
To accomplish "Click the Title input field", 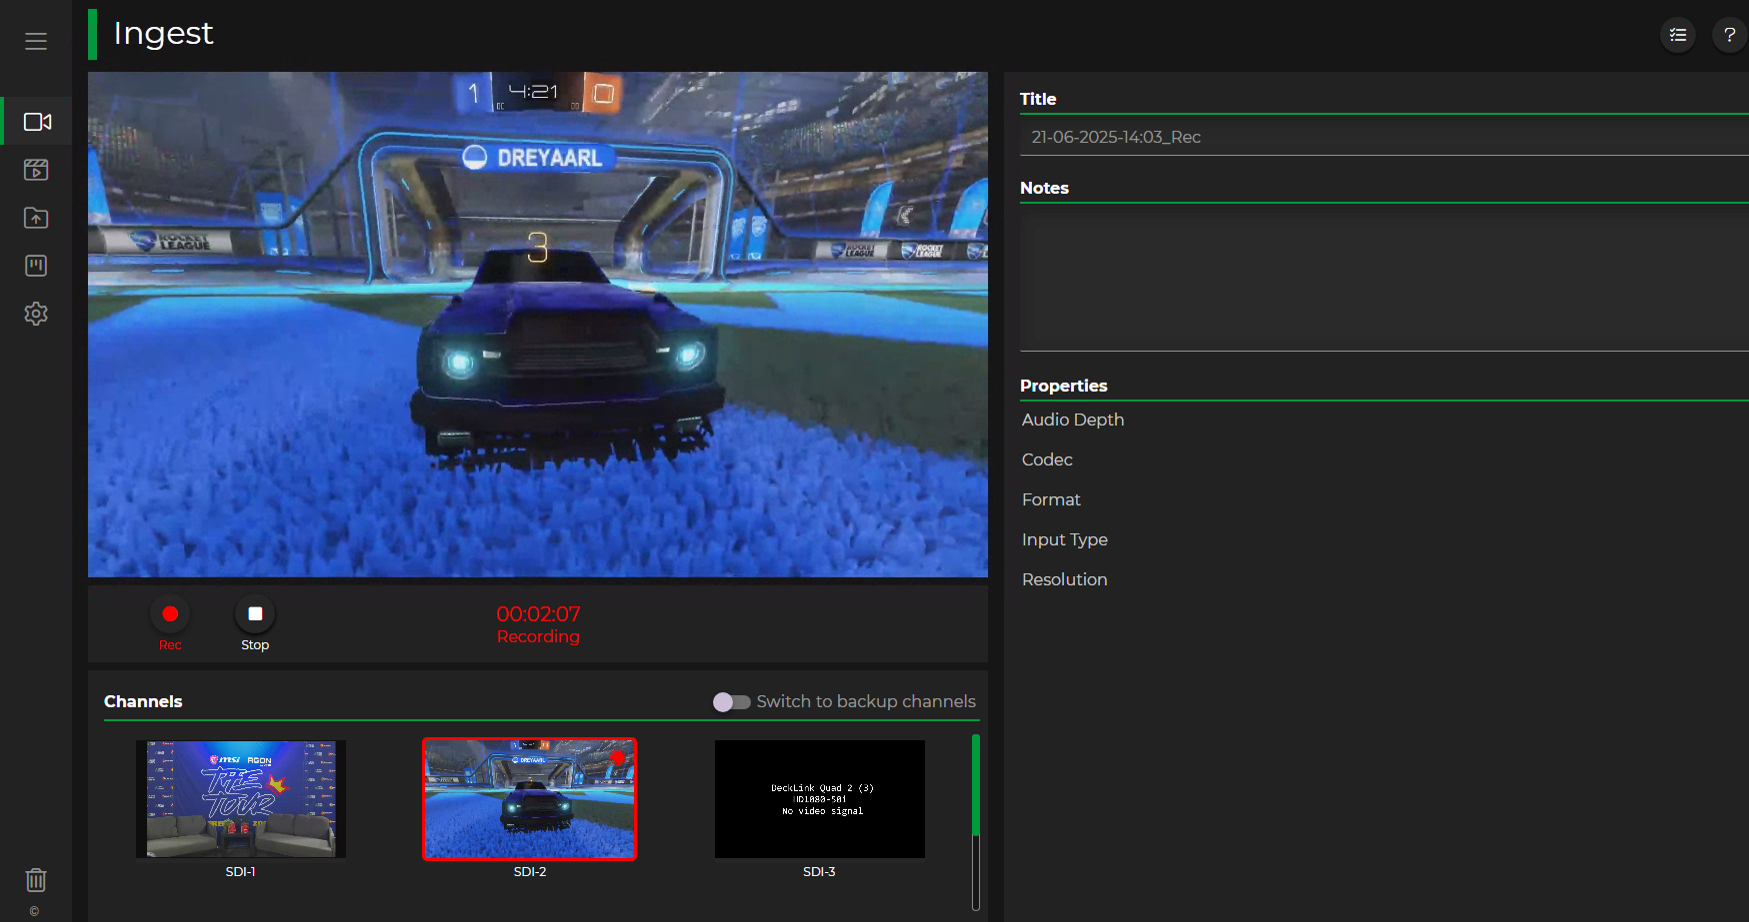I will 1384,137.
